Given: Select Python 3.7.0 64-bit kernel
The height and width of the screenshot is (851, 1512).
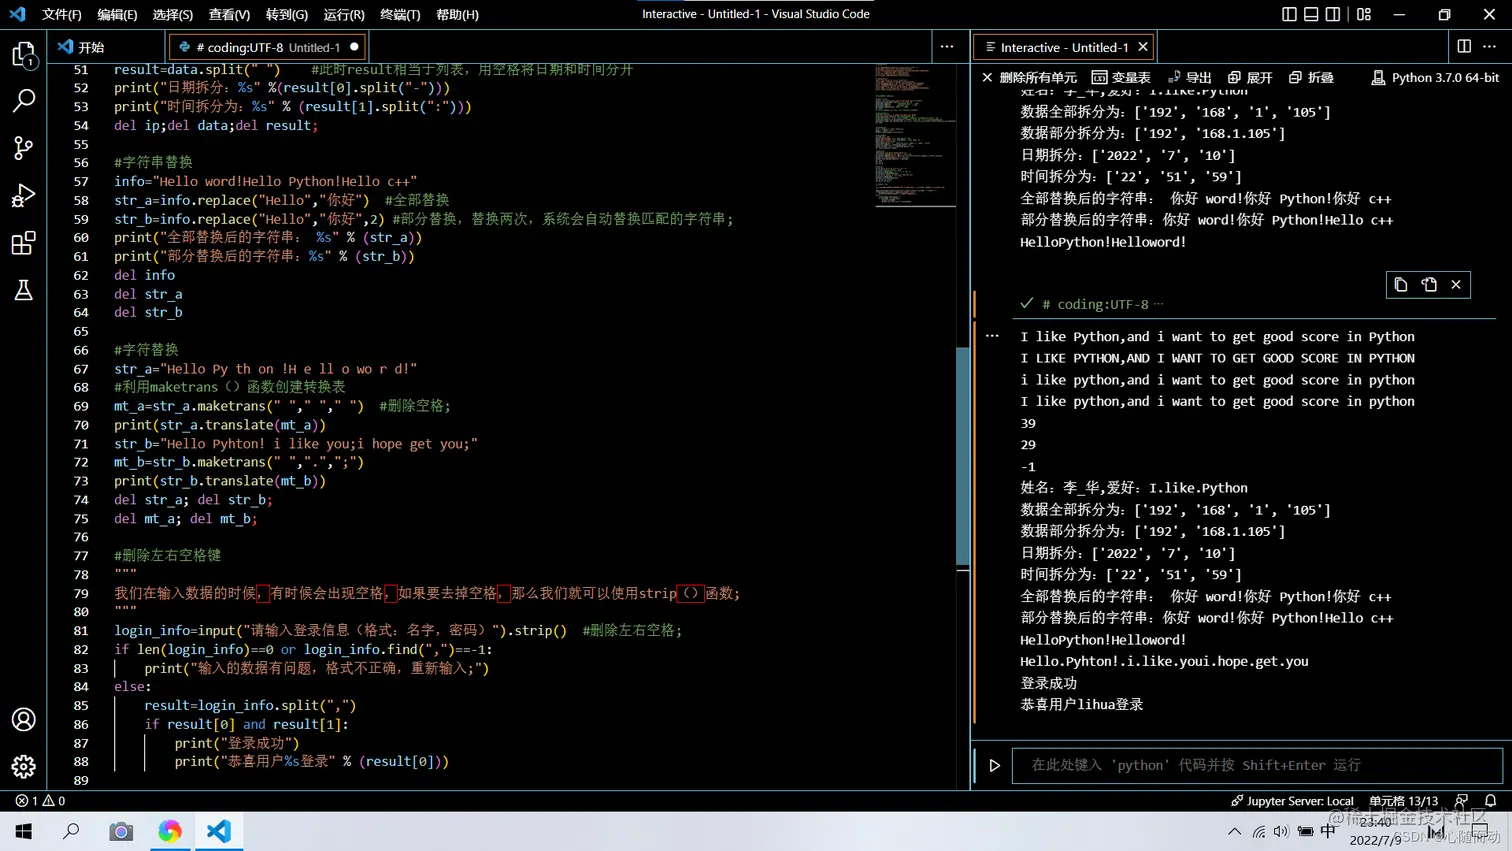Looking at the screenshot, I should coord(1435,77).
